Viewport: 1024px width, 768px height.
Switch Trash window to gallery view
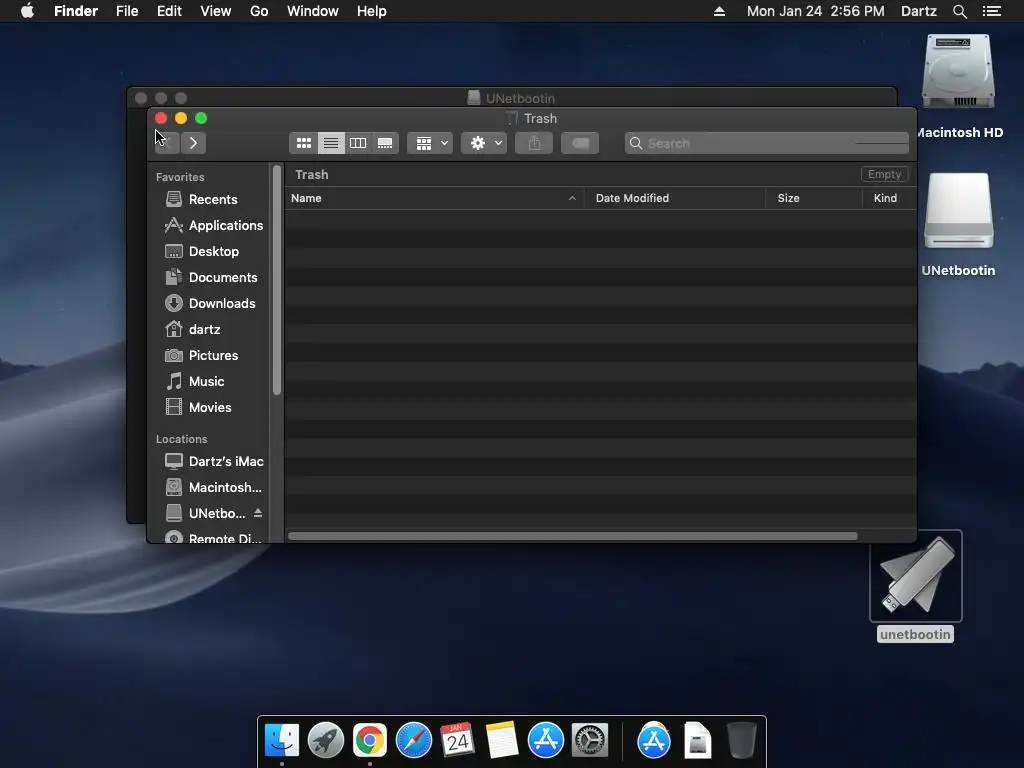tap(385, 143)
